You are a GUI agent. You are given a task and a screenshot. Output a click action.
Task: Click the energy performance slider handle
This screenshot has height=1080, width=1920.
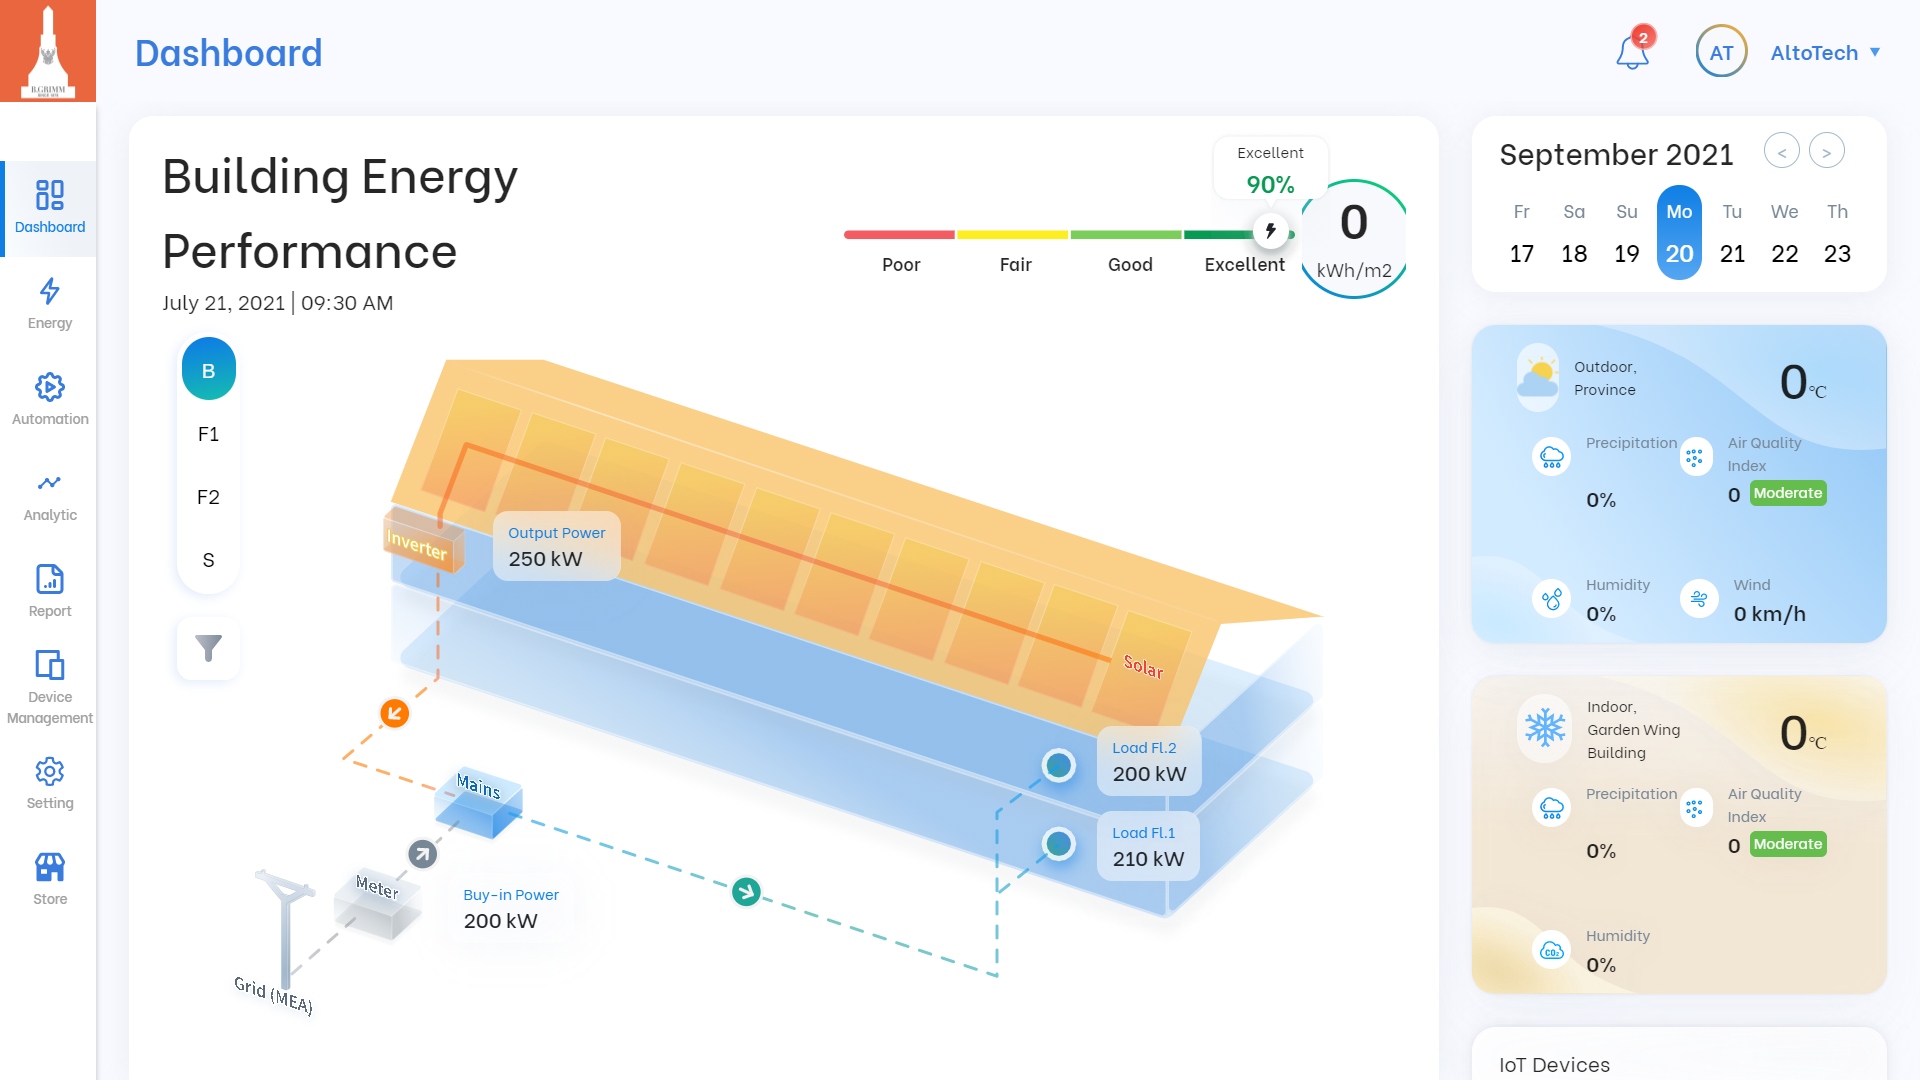(1270, 231)
